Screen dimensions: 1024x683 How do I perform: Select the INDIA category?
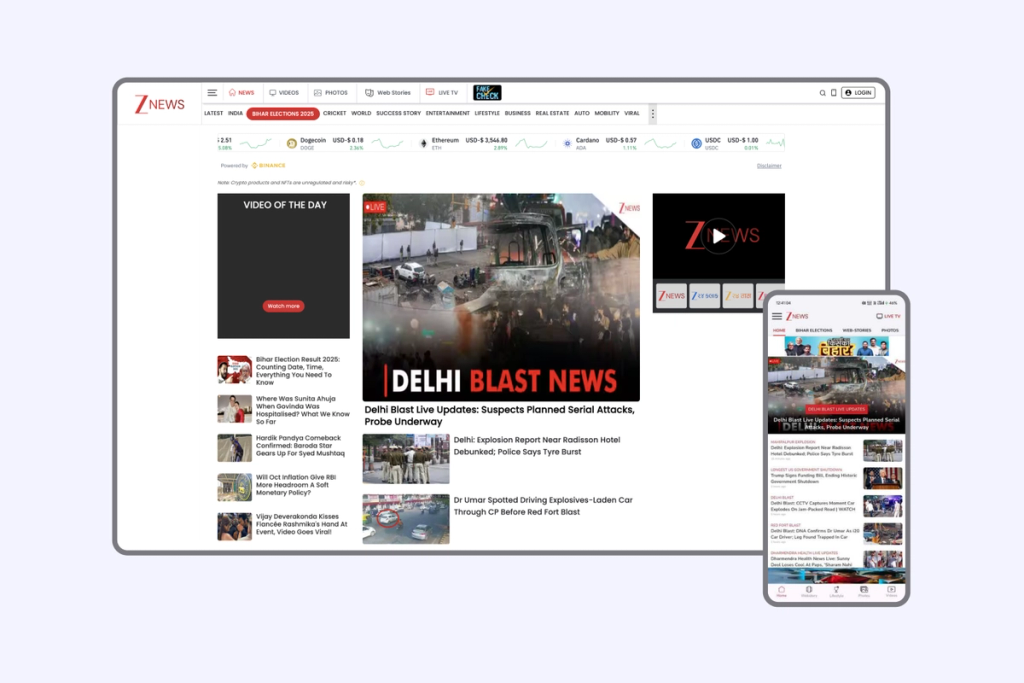point(235,114)
